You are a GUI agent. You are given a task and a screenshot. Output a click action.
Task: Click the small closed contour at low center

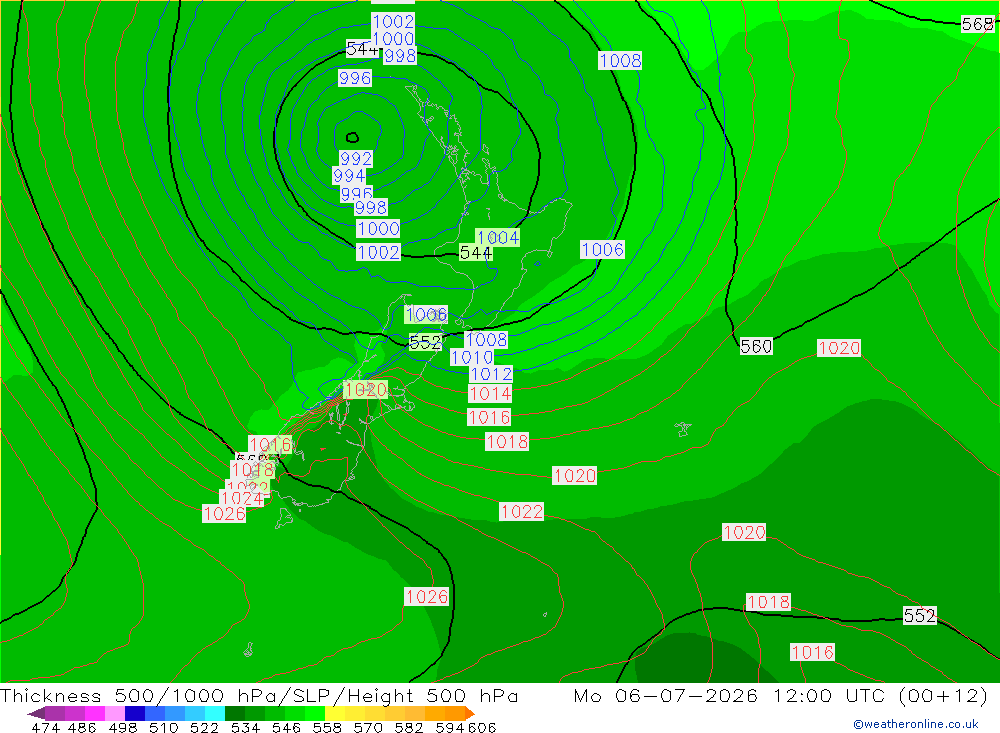[352, 137]
